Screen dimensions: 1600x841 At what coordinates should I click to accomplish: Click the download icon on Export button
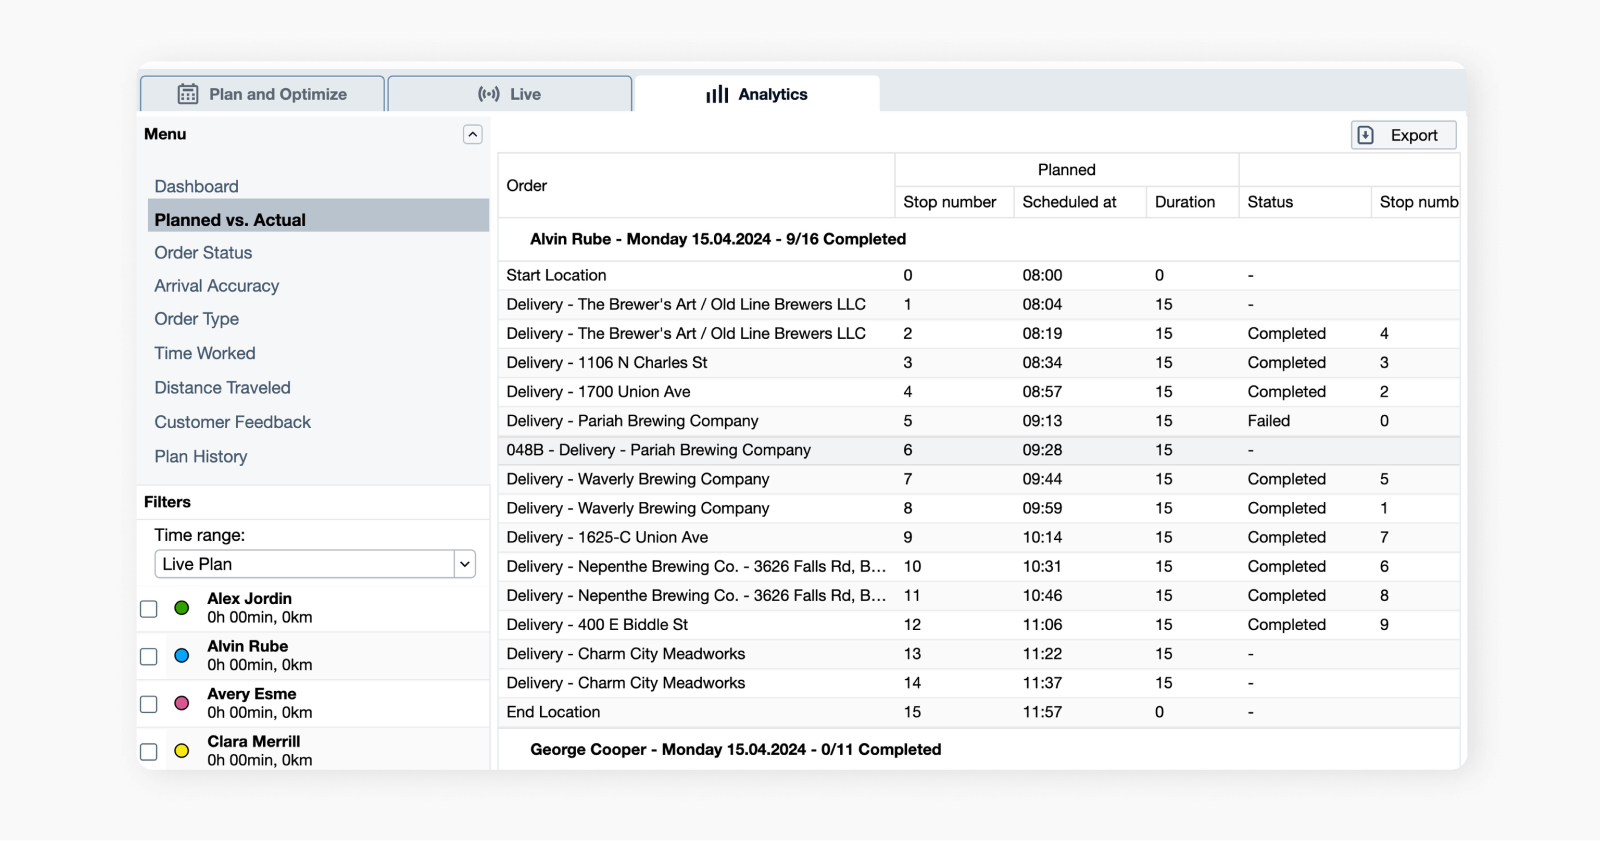coord(1366,135)
